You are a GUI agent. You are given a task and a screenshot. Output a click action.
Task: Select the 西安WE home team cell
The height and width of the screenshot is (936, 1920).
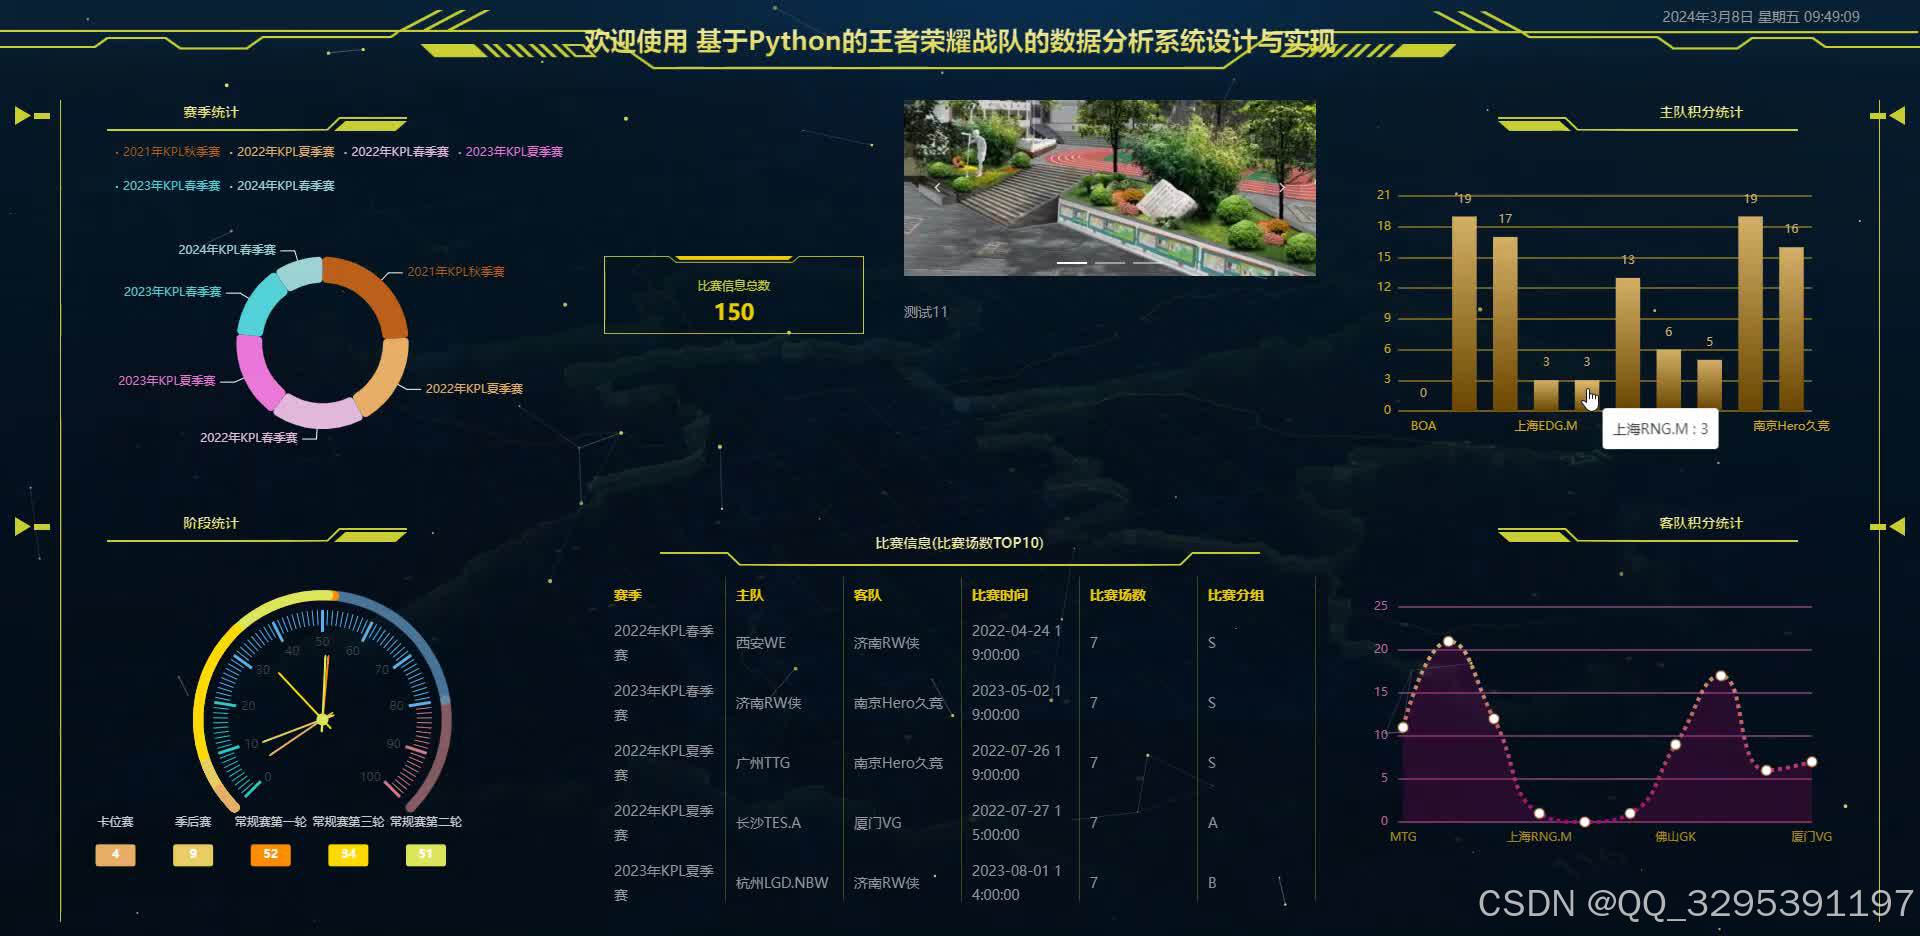(x=761, y=643)
